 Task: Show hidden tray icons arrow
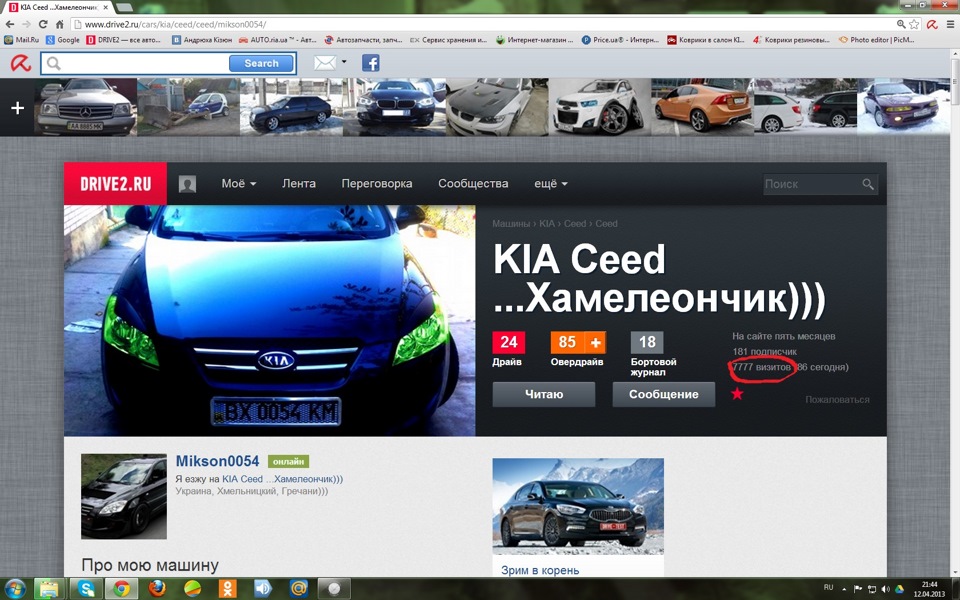tap(846, 588)
